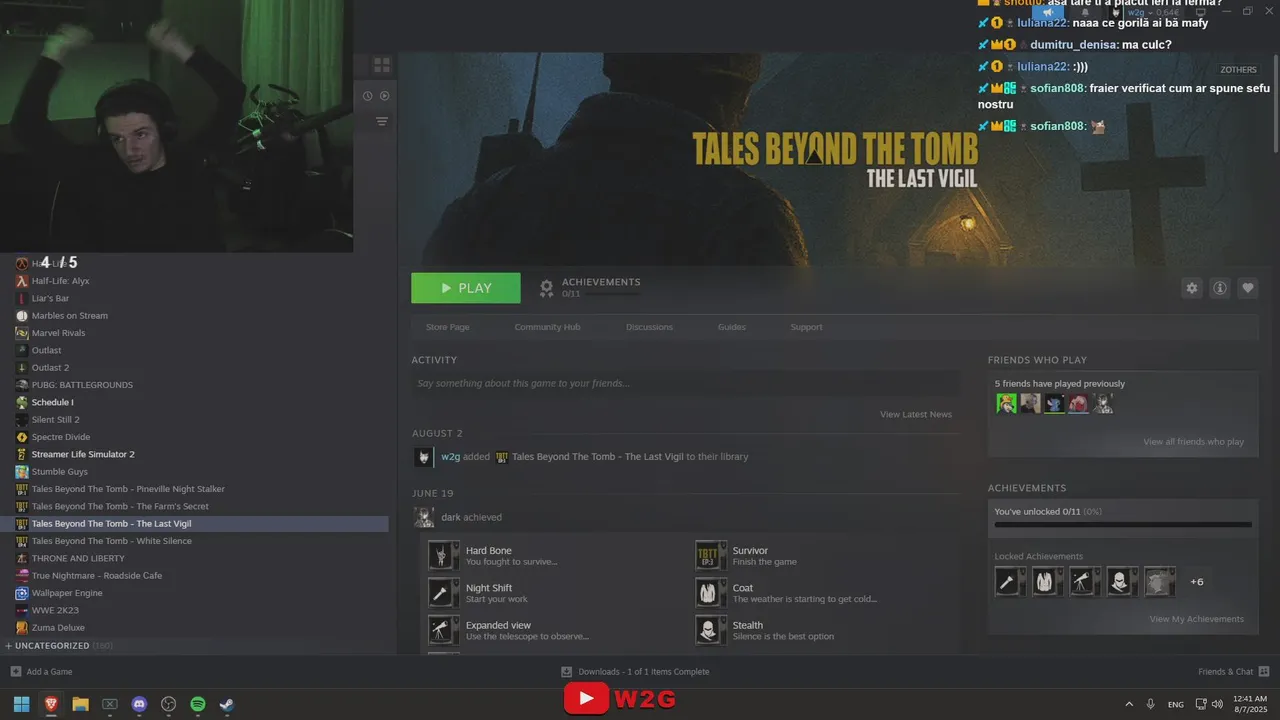Image resolution: width=1280 pixels, height=720 pixels.
Task: Focus the activity say-something input field
Action: (685, 383)
